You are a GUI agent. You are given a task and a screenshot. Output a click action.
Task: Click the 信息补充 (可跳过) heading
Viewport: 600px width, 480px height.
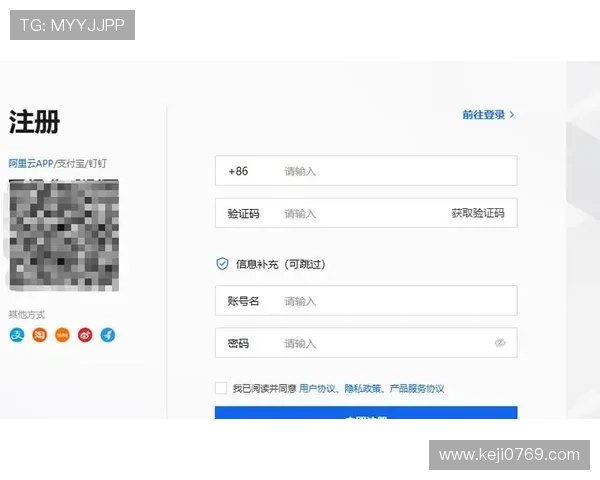click(280, 264)
